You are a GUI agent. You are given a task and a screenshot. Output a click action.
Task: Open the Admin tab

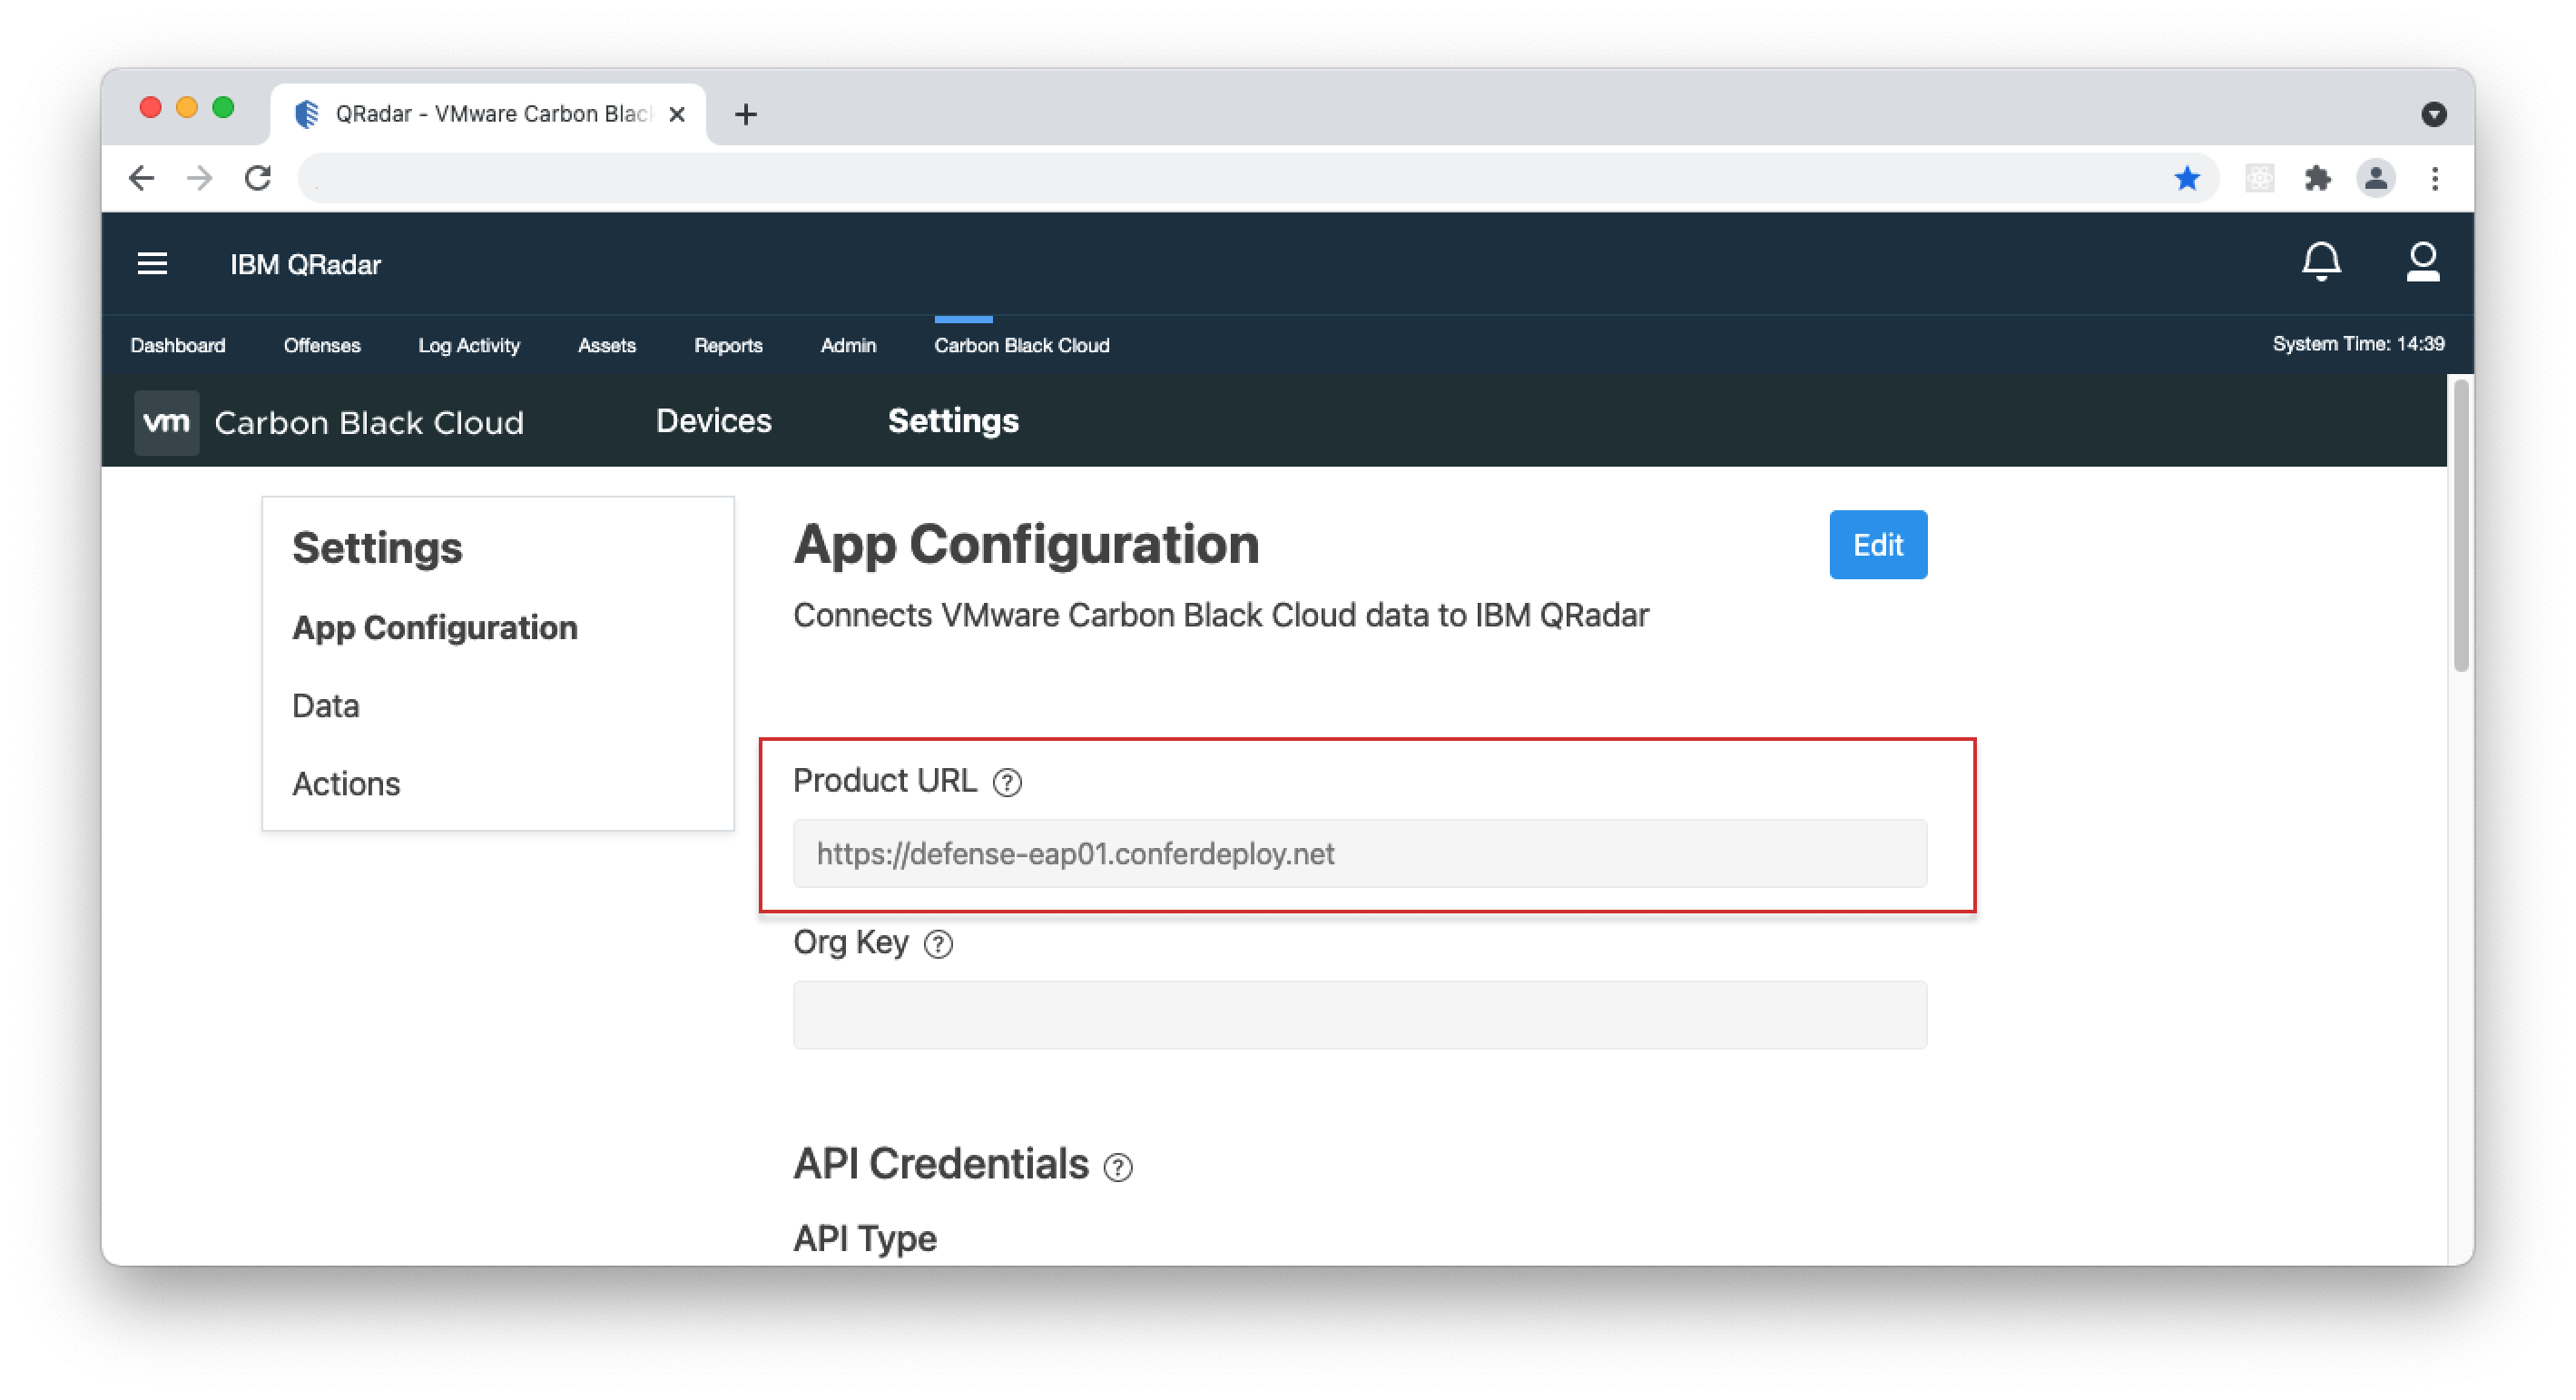pos(848,345)
